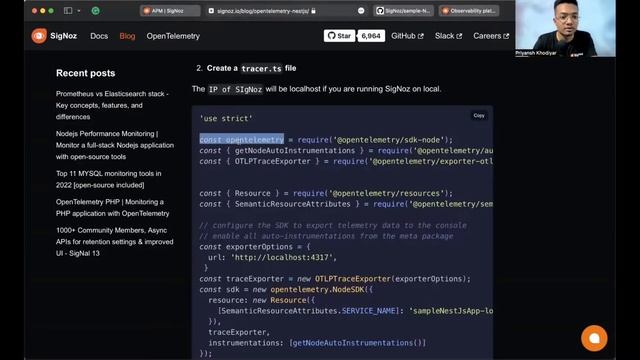Click the tracer.ts inline code
The image size is (640, 360).
pos(261,69)
